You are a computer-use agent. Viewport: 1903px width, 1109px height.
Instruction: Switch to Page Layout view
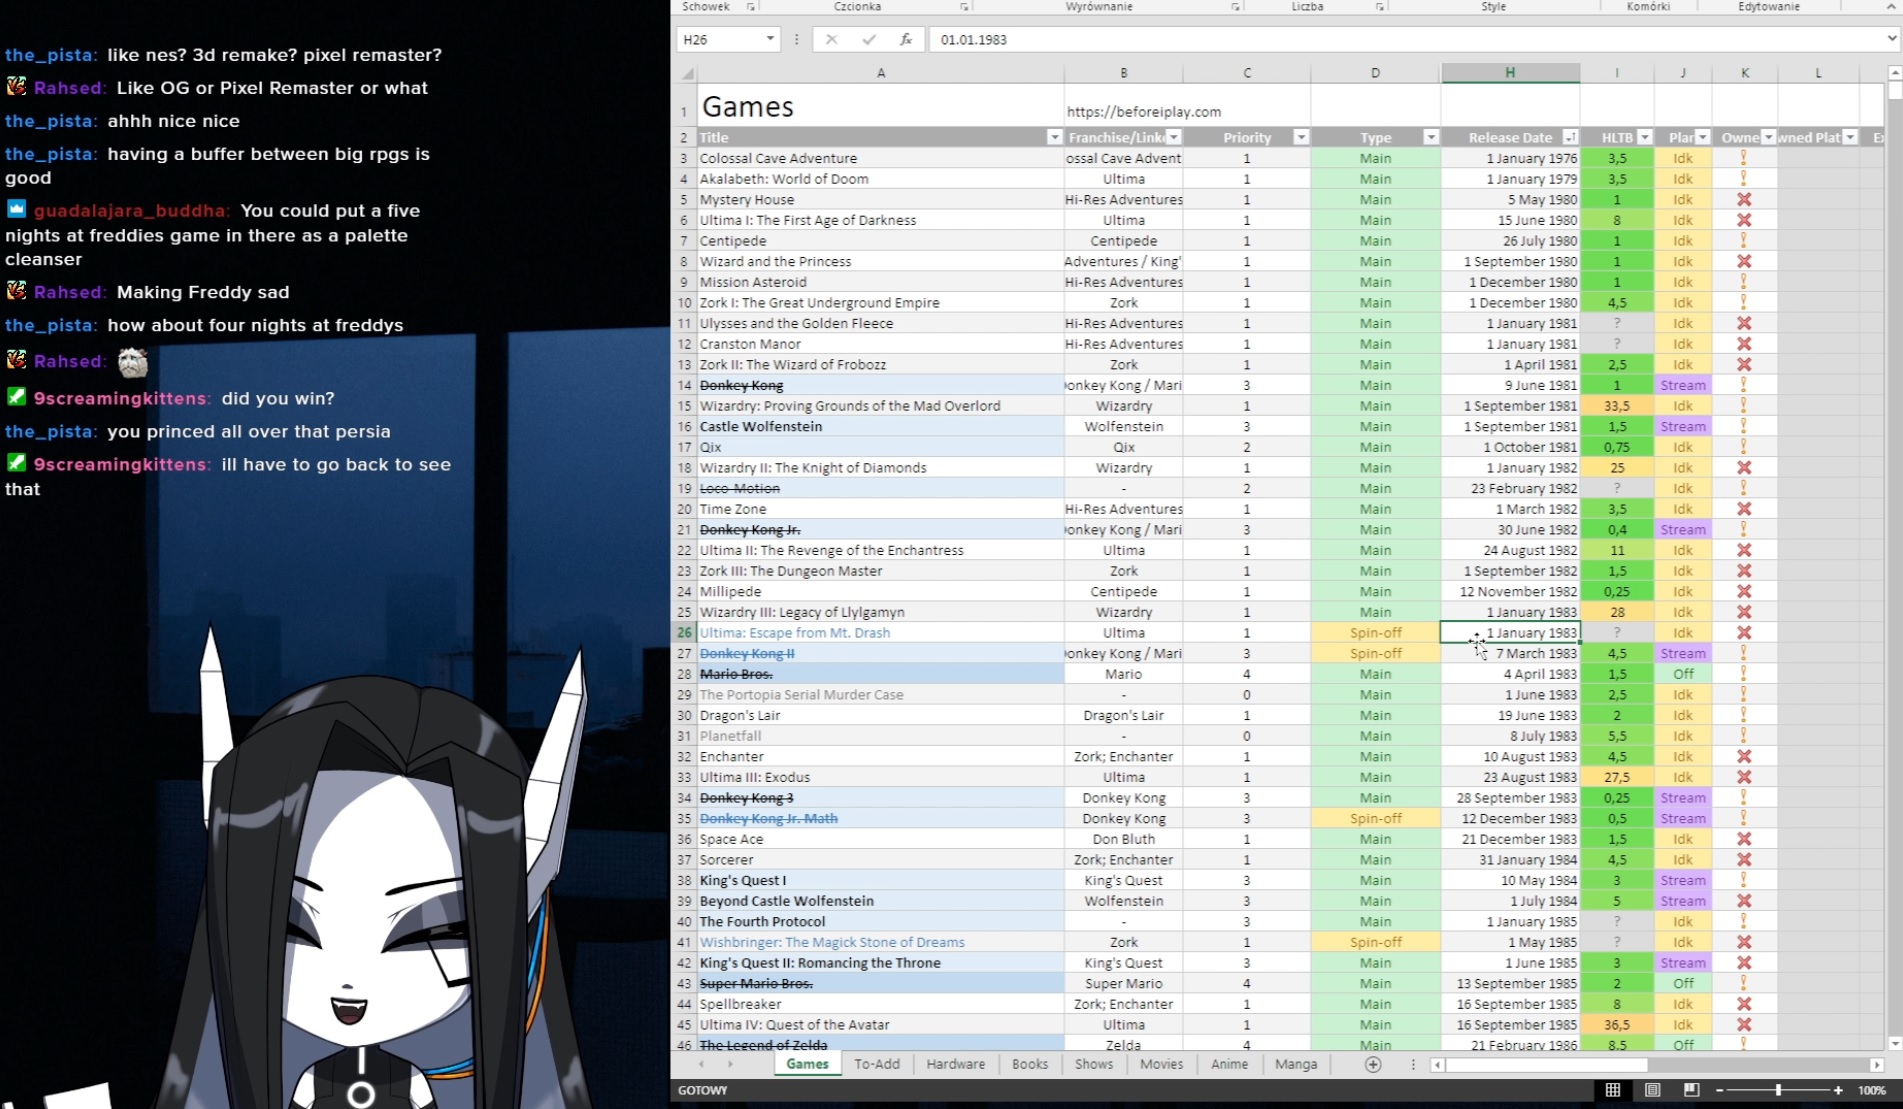(1652, 1090)
